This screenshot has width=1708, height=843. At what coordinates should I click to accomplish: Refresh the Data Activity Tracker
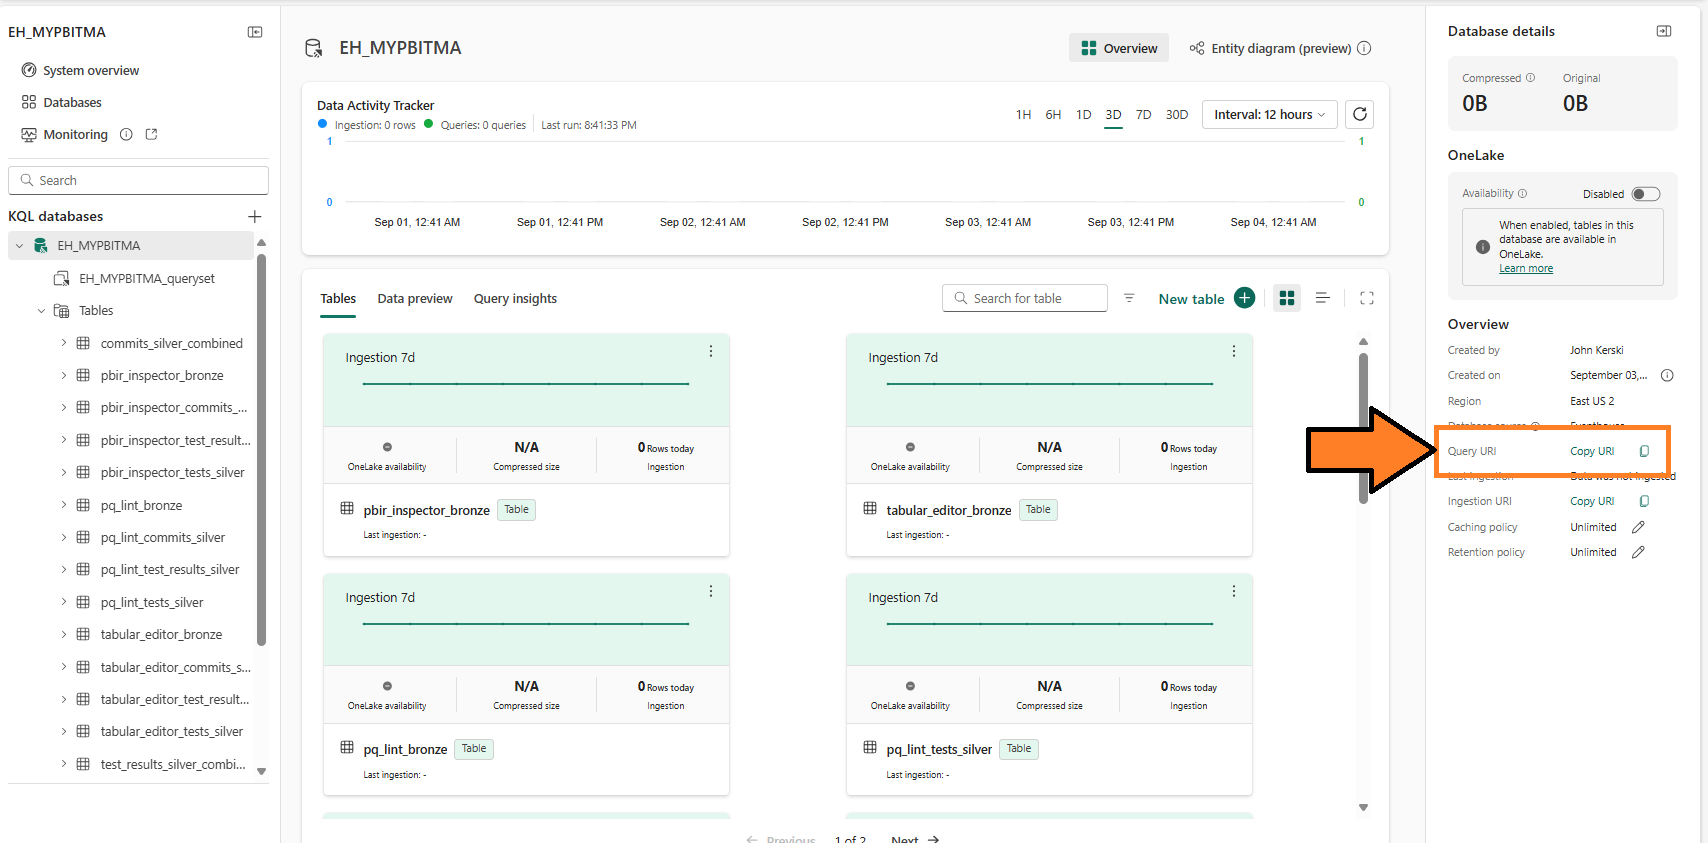click(x=1359, y=114)
